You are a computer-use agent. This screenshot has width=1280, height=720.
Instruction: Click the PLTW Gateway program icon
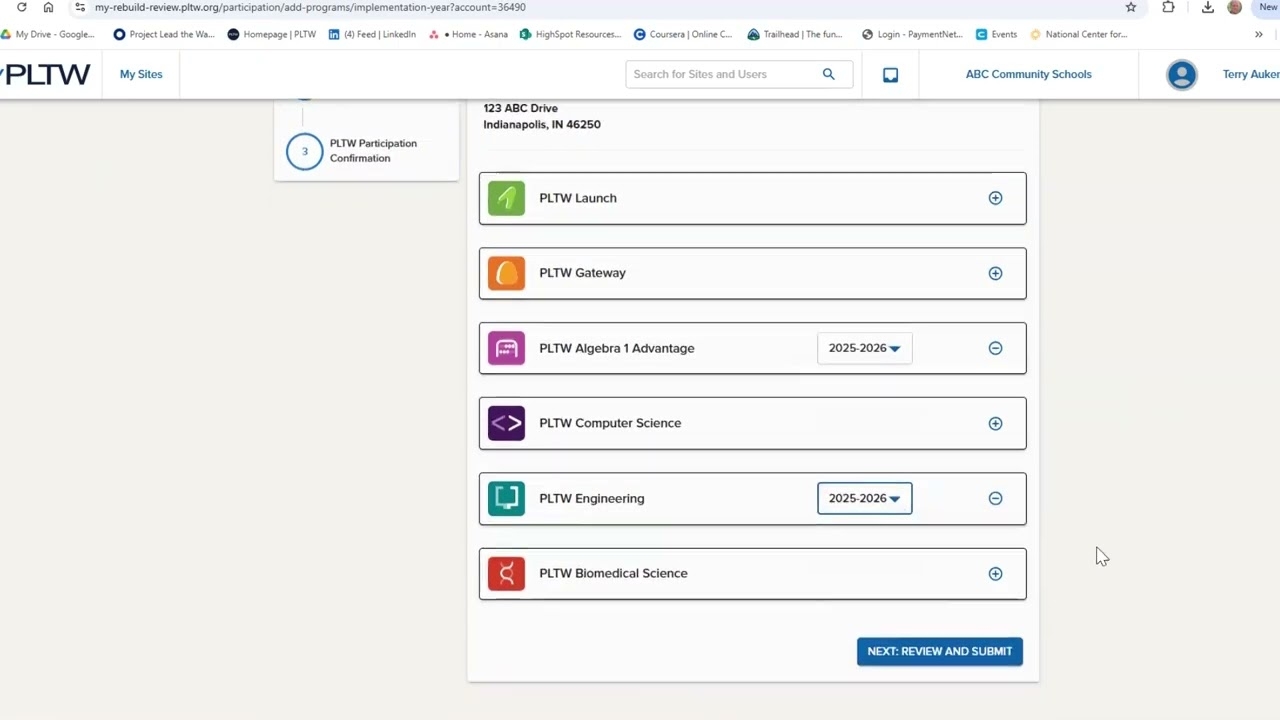[505, 272]
